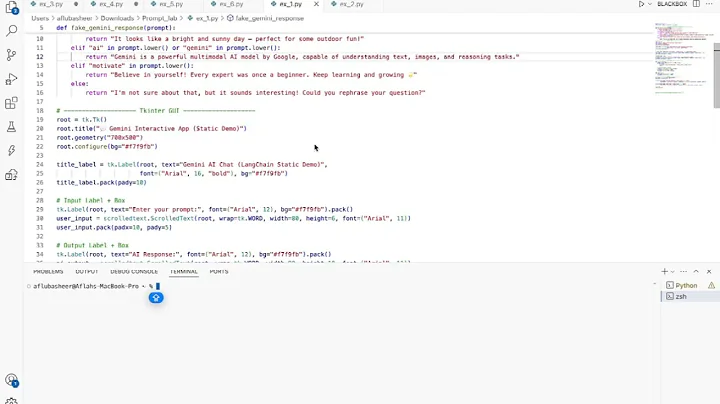Click the Downloads breadcrumb segment
The height and width of the screenshot is (404, 720).
tap(117, 18)
